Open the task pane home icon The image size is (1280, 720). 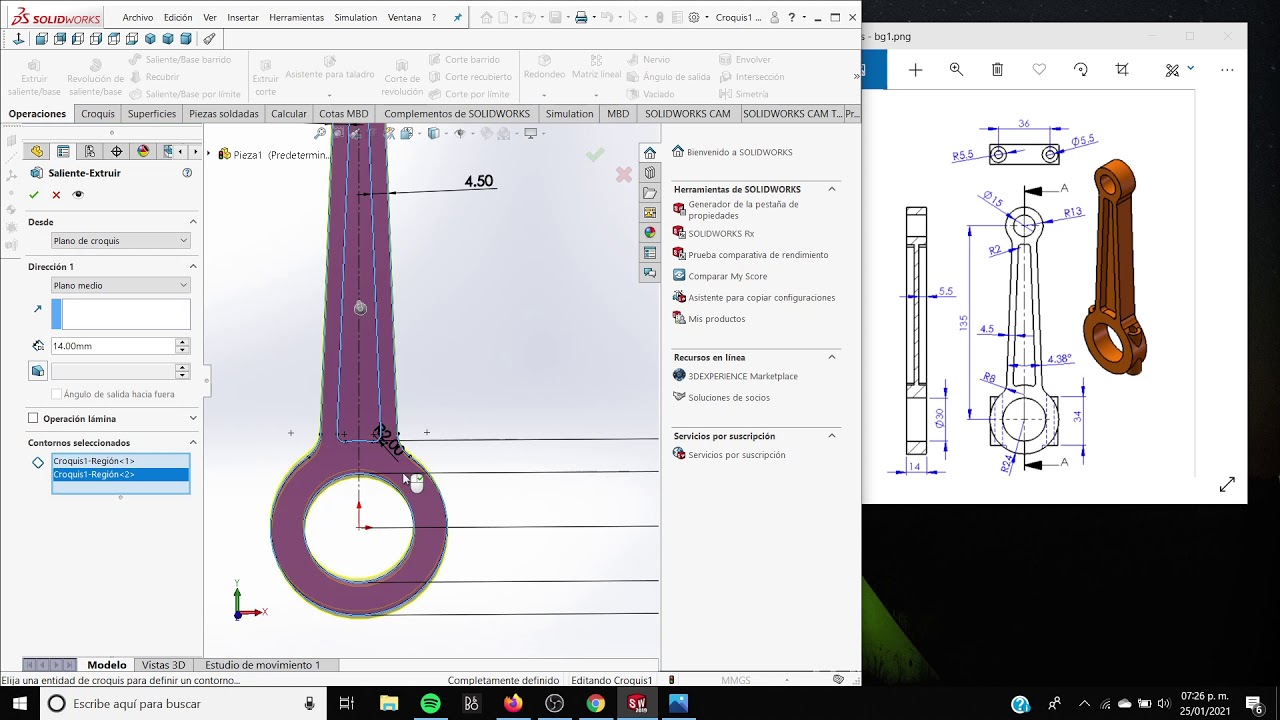[650, 153]
